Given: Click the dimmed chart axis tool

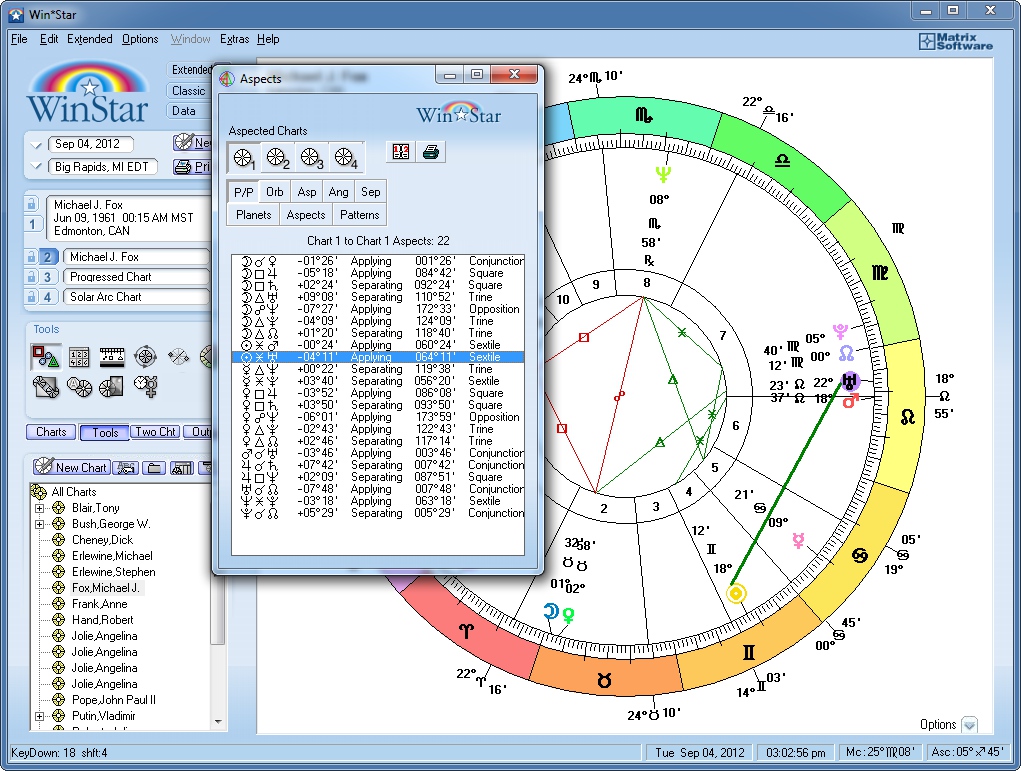Looking at the screenshot, I should [178, 357].
